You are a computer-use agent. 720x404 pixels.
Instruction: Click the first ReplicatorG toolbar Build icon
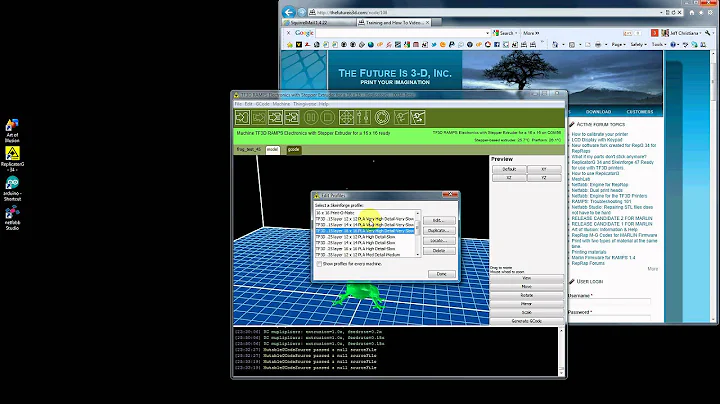[242, 118]
